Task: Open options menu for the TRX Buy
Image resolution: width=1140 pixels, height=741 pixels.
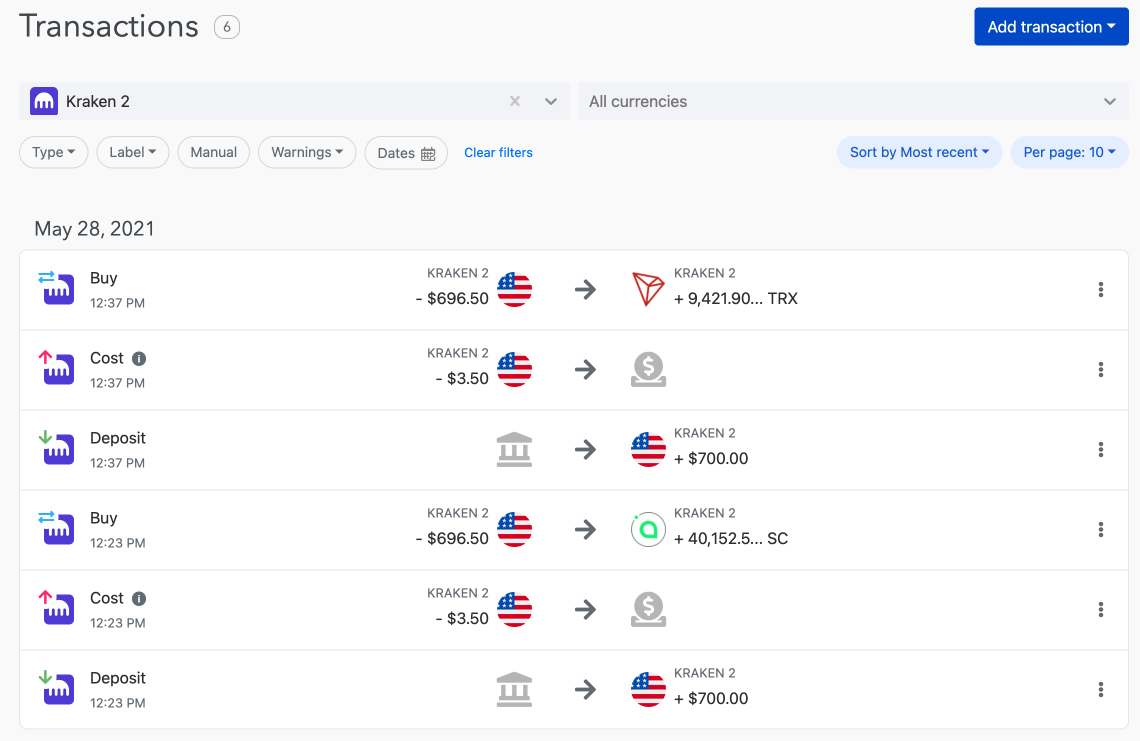Action: (x=1101, y=289)
